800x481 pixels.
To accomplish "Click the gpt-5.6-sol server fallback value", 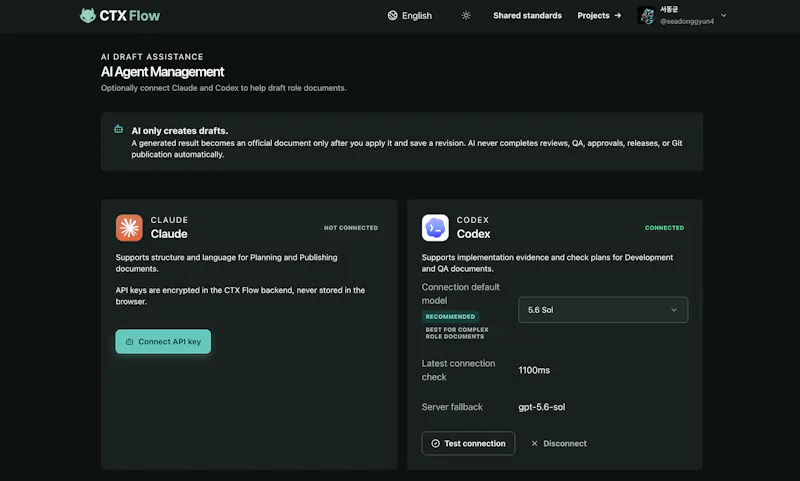I will (541, 407).
